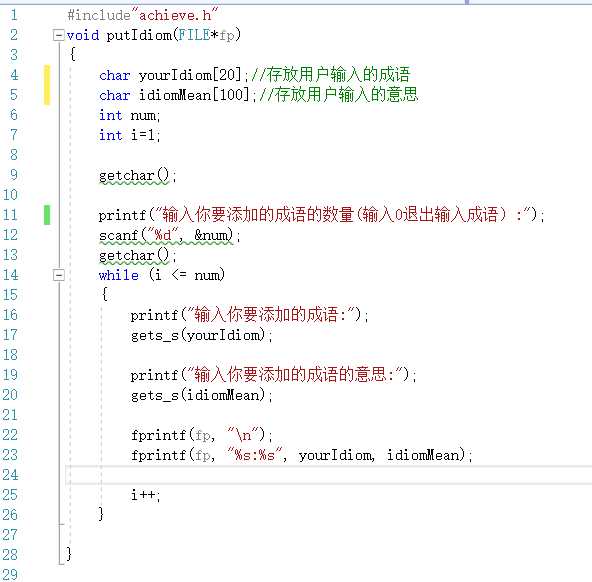Image resolution: width=592 pixels, height=582 pixels.
Task: Click the 'i++;' statement
Action: click(x=146, y=495)
